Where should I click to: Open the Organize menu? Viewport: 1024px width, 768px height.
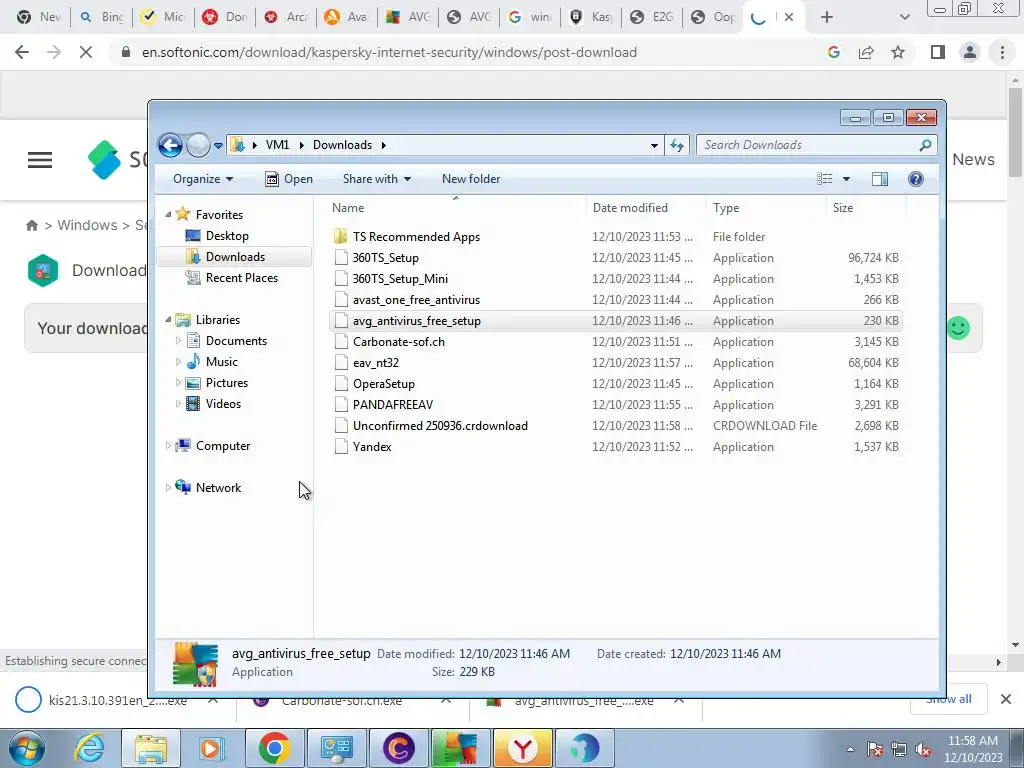[x=203, y=179]
